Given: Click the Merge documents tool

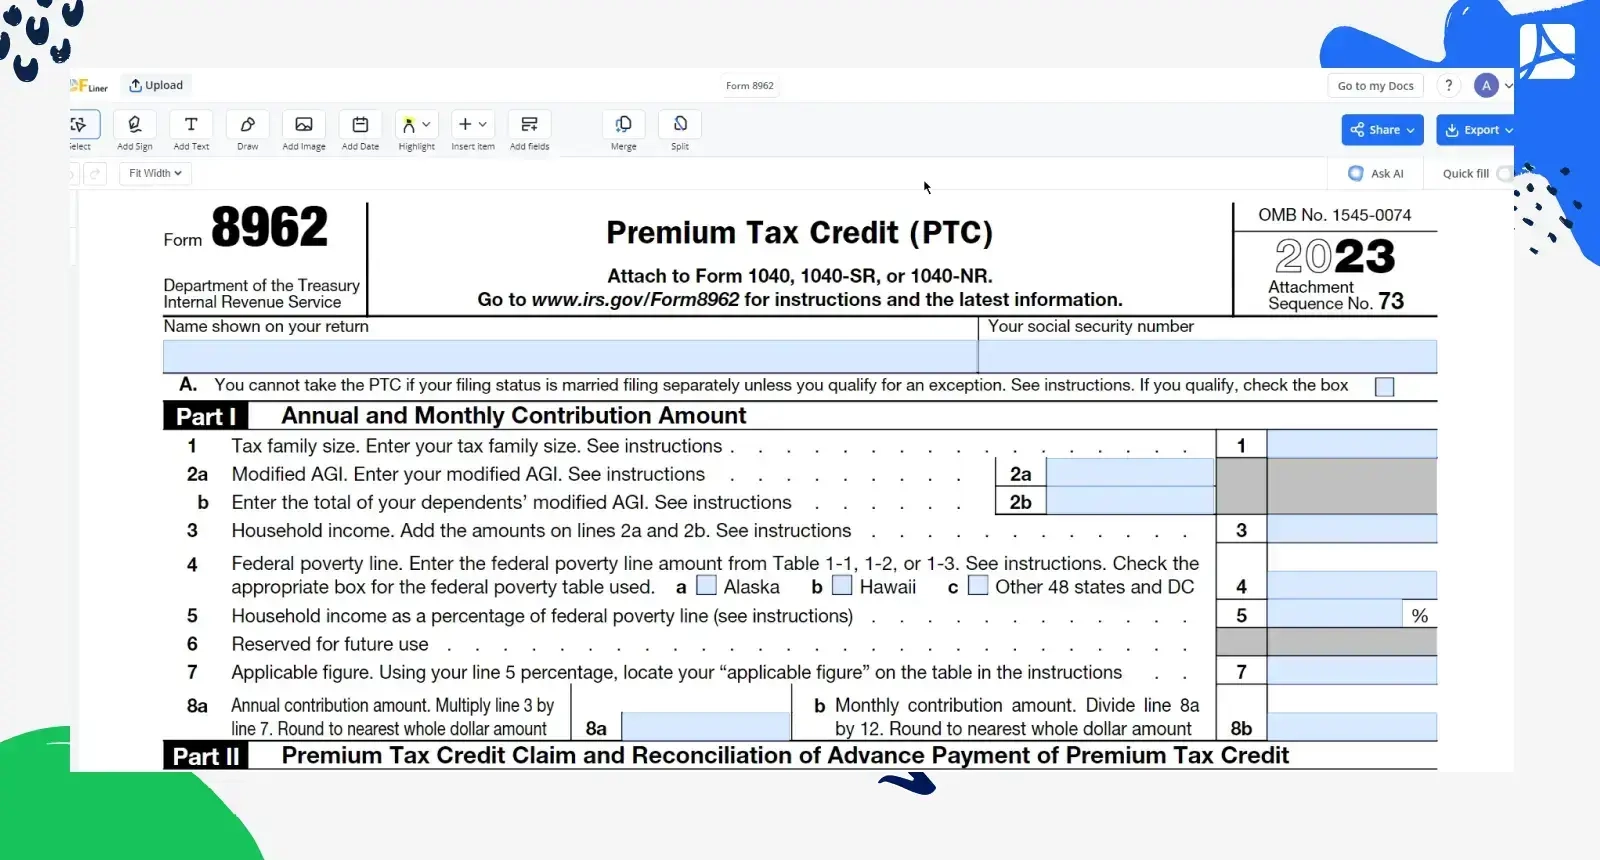Looking at the screenshot, I should 623,131.
